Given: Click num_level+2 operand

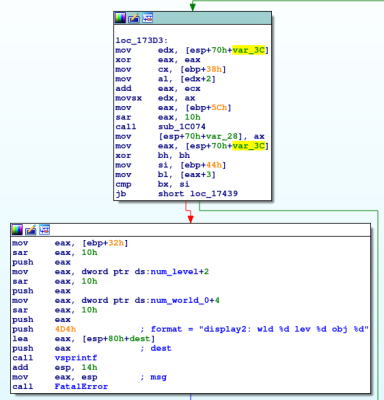Looking at the screenshot, I should click(180, 272).
